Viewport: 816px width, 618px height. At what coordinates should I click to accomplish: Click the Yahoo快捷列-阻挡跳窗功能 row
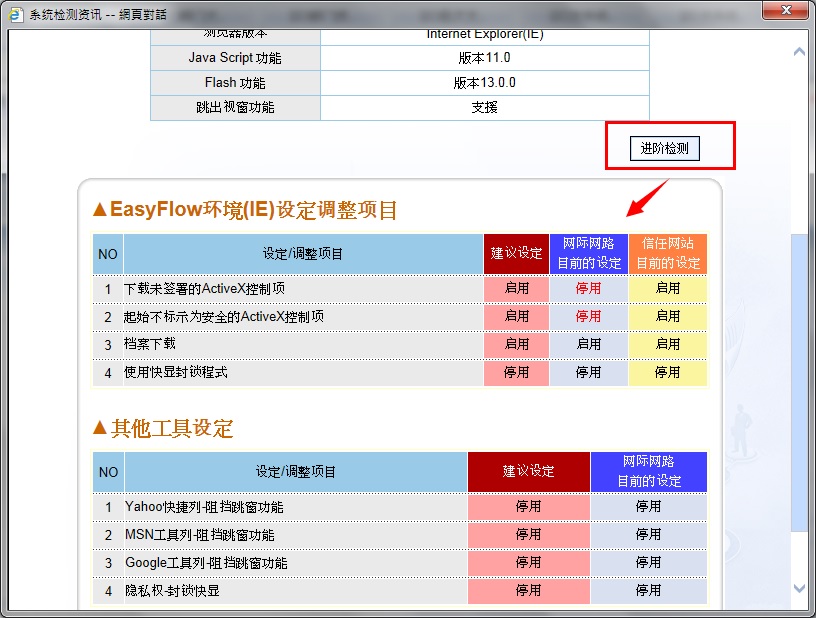pos(204,507)
